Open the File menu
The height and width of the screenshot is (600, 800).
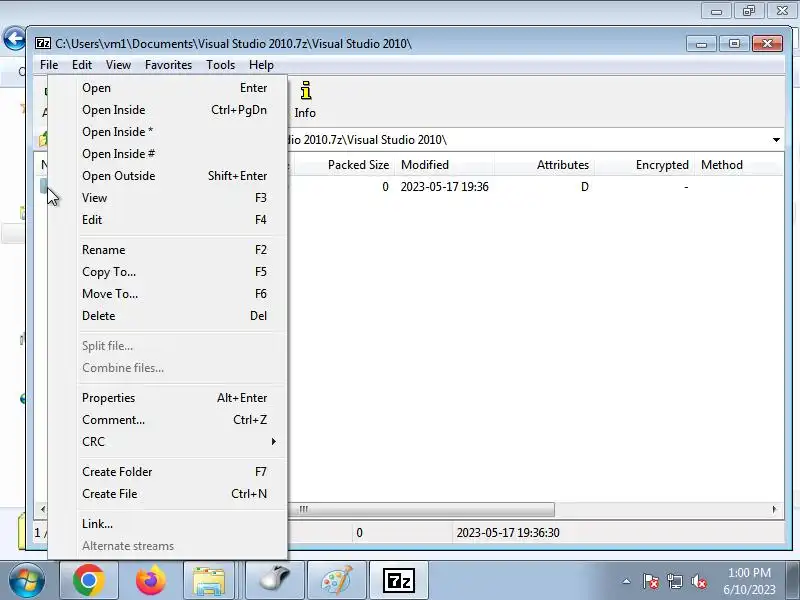tap(49, 65)
